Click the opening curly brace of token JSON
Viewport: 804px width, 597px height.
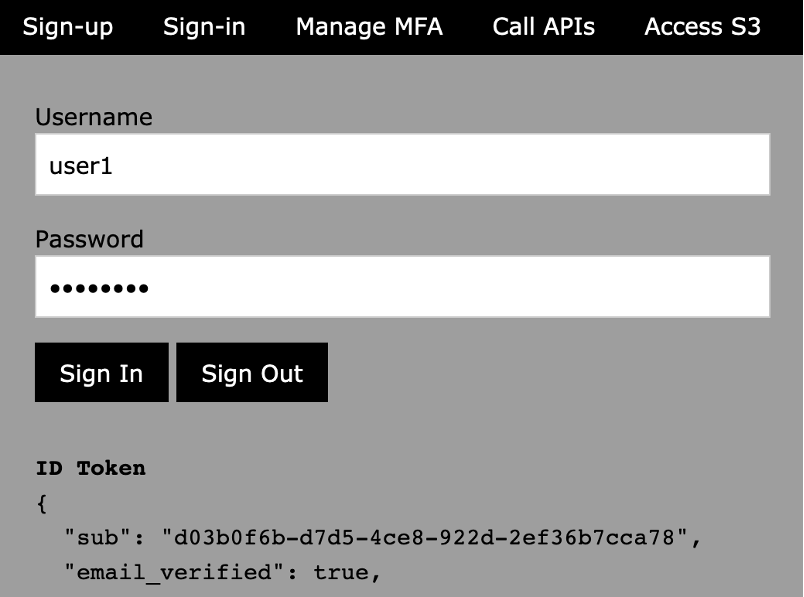[42, 504]
